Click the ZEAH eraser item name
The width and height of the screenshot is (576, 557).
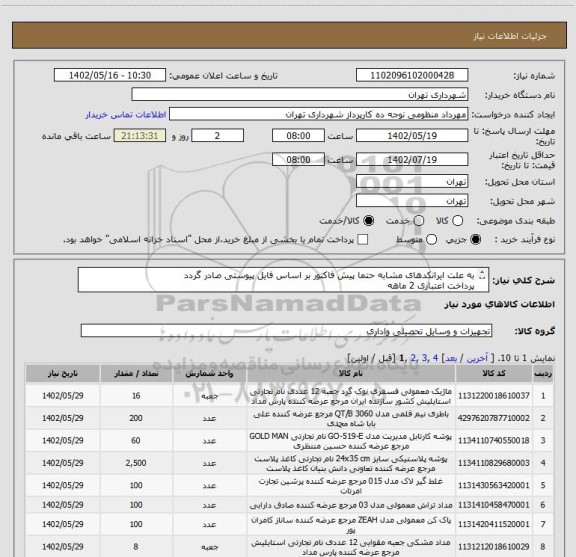click(x=351, y=525)
